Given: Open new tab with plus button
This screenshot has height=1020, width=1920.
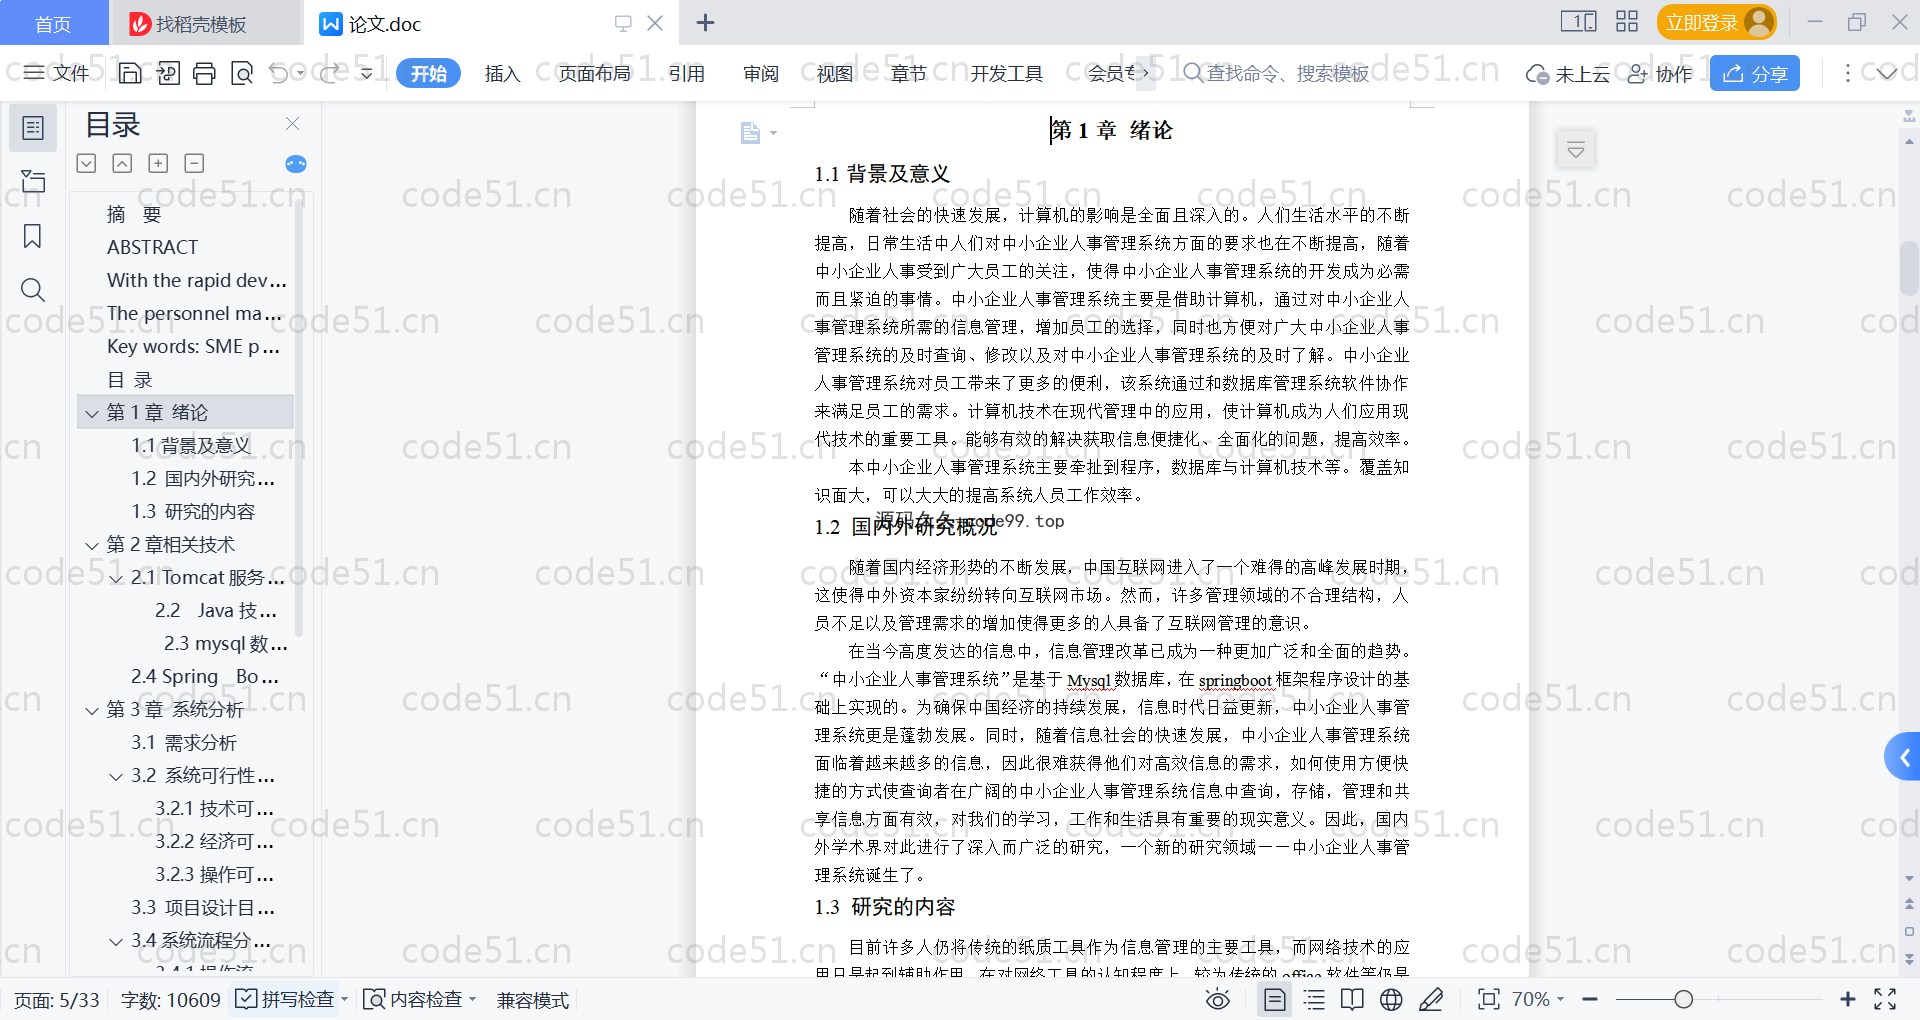Looking at the screenshot, I should tap(705, 22).
